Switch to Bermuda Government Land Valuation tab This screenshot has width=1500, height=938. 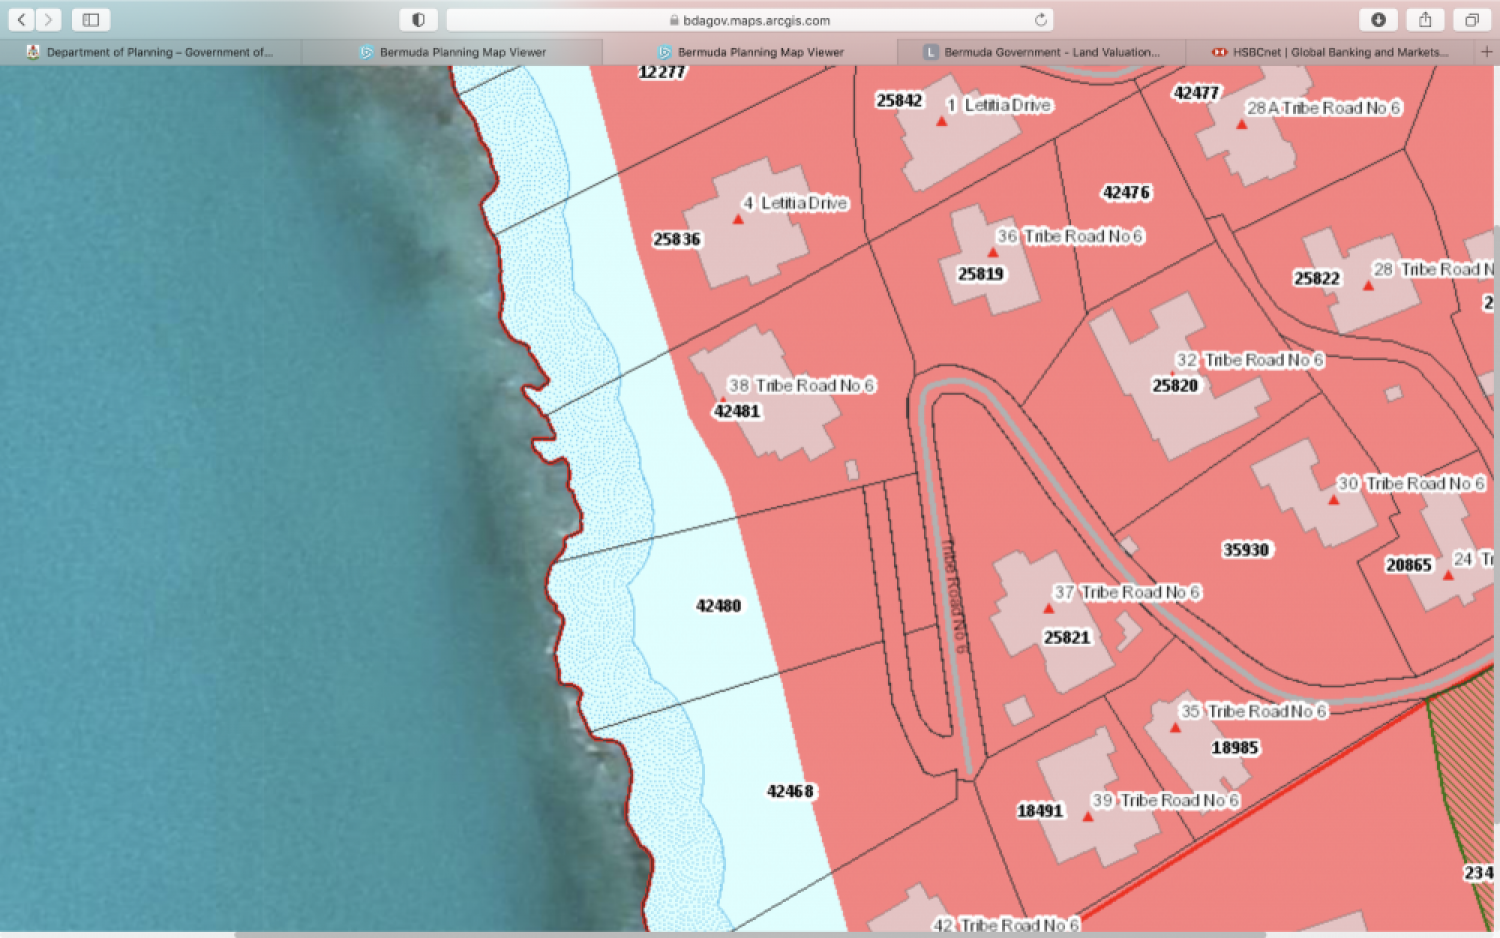point(1041,52)
